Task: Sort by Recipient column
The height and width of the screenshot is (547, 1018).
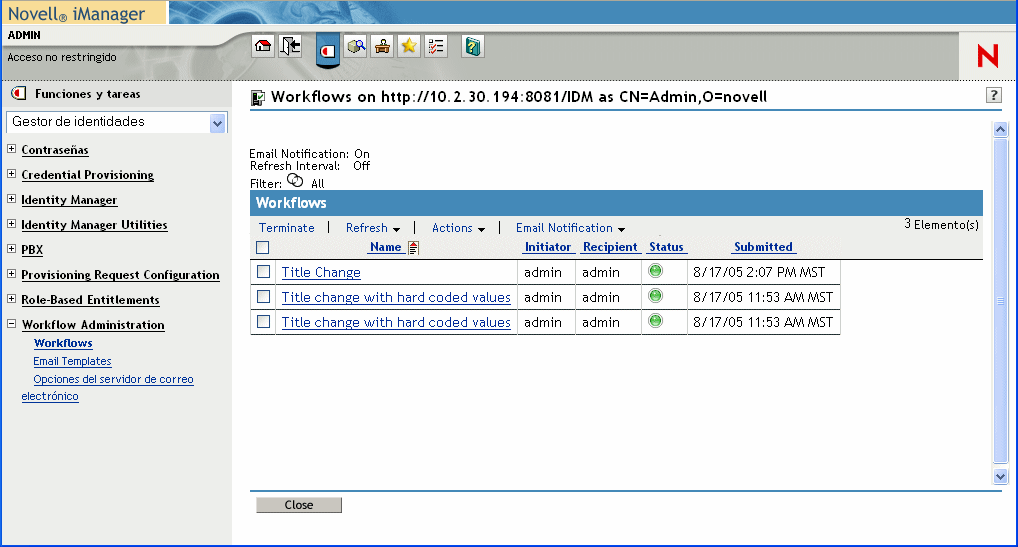Action: tap(610, 247)
